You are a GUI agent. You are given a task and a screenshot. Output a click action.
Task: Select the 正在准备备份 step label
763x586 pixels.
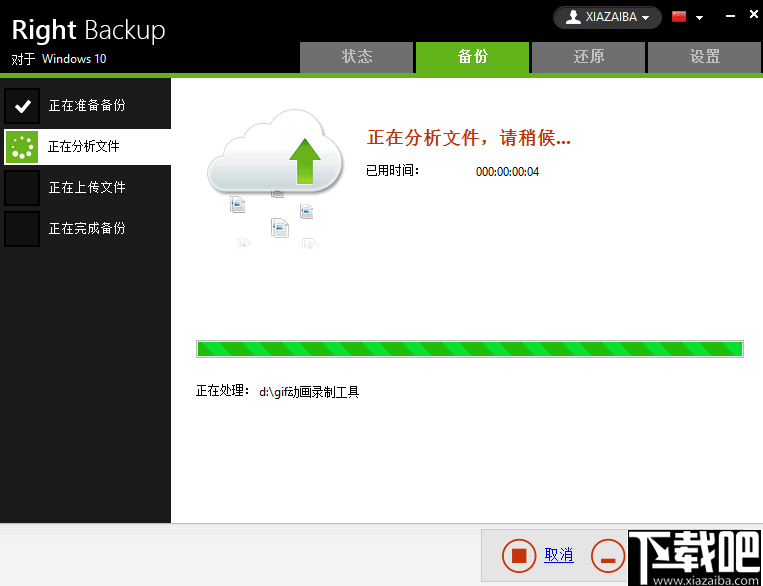pyautogui.click(x=87, y=106)
